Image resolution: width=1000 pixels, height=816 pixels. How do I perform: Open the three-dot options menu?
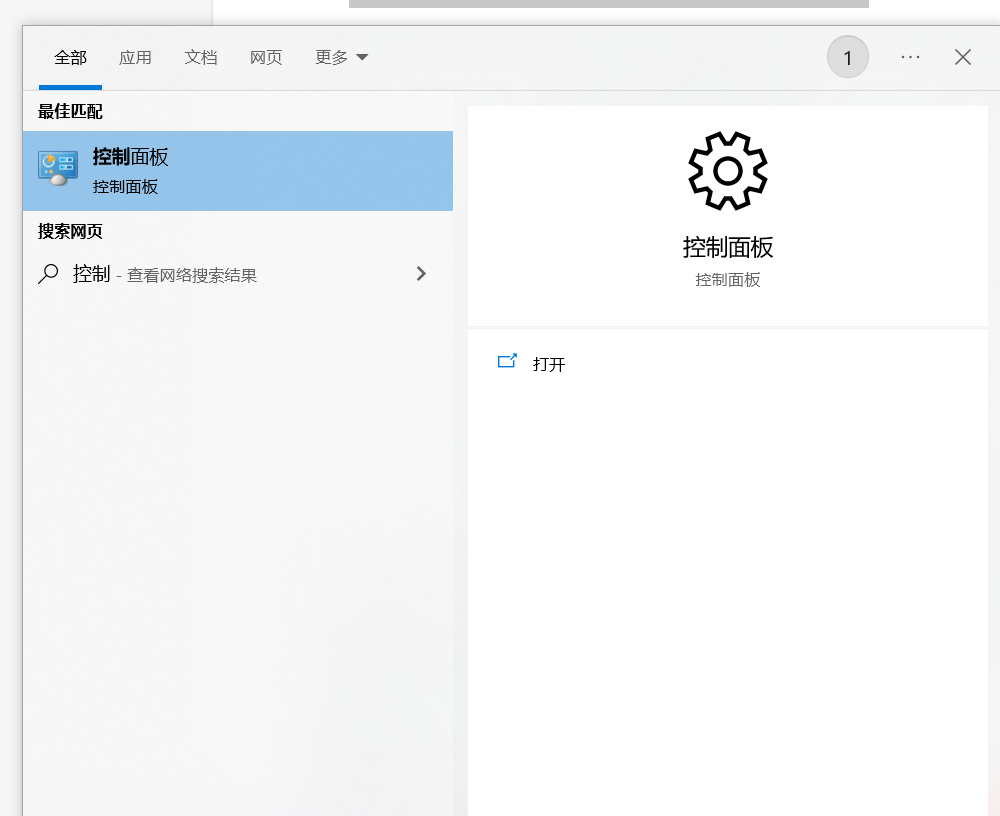(910, 57)
